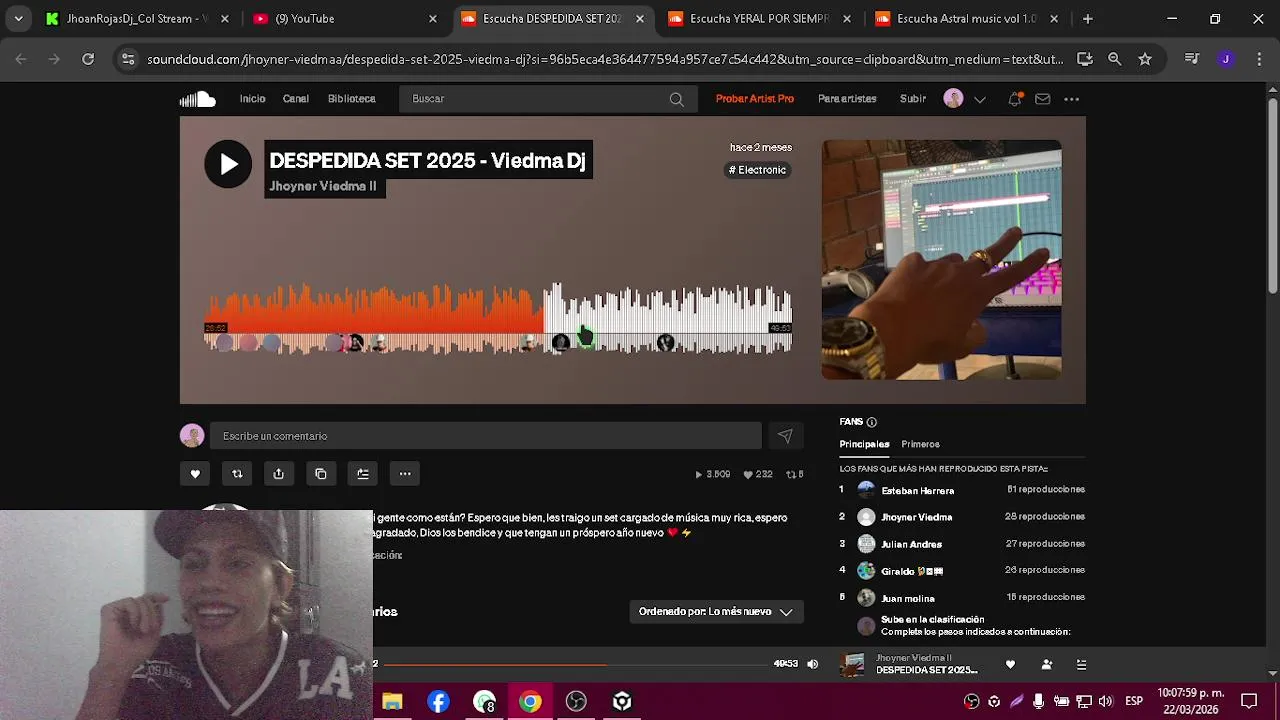Mute the player with the volume icon

(812, 664)
